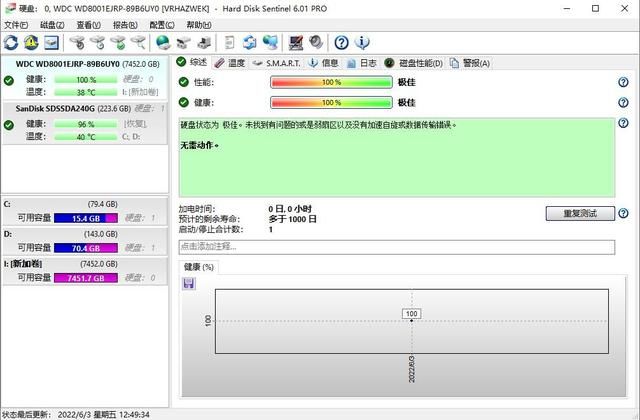640x420 pixels.
Task: Click the 无需动作 text in status box
Action: pyautogui.click(x=199, y=145)
